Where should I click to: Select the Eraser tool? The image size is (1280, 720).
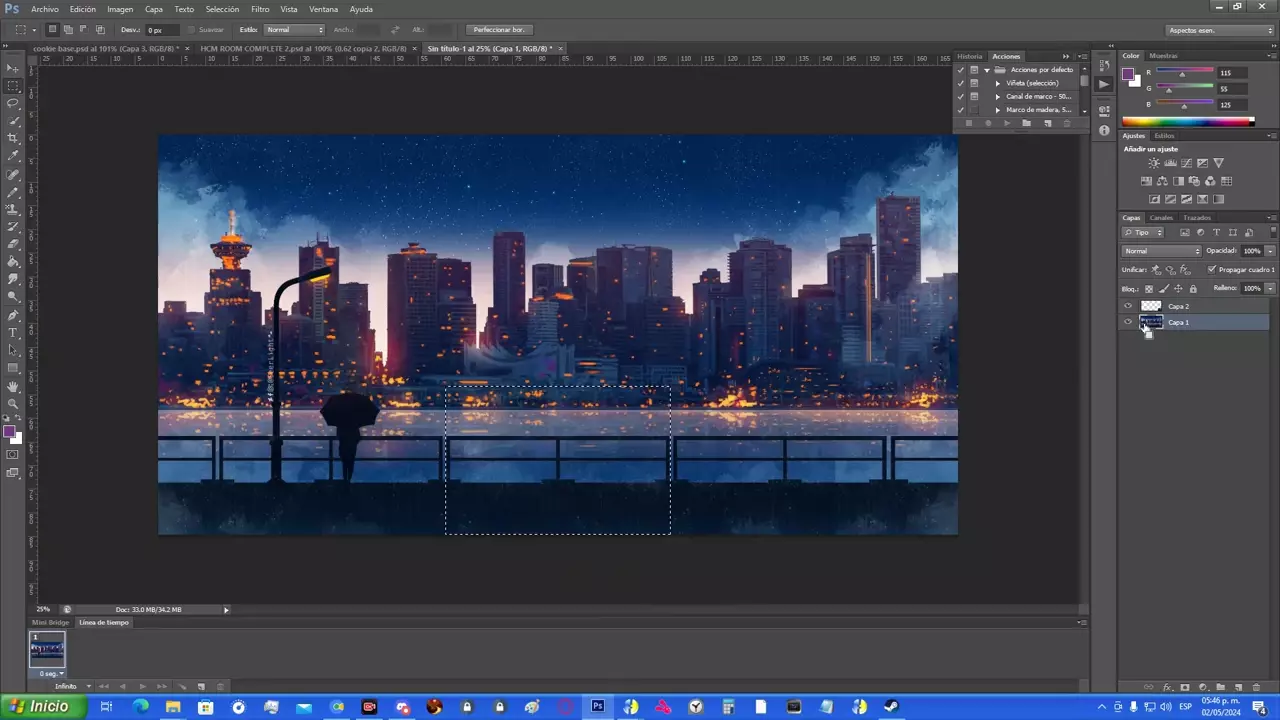pos(13,244)
